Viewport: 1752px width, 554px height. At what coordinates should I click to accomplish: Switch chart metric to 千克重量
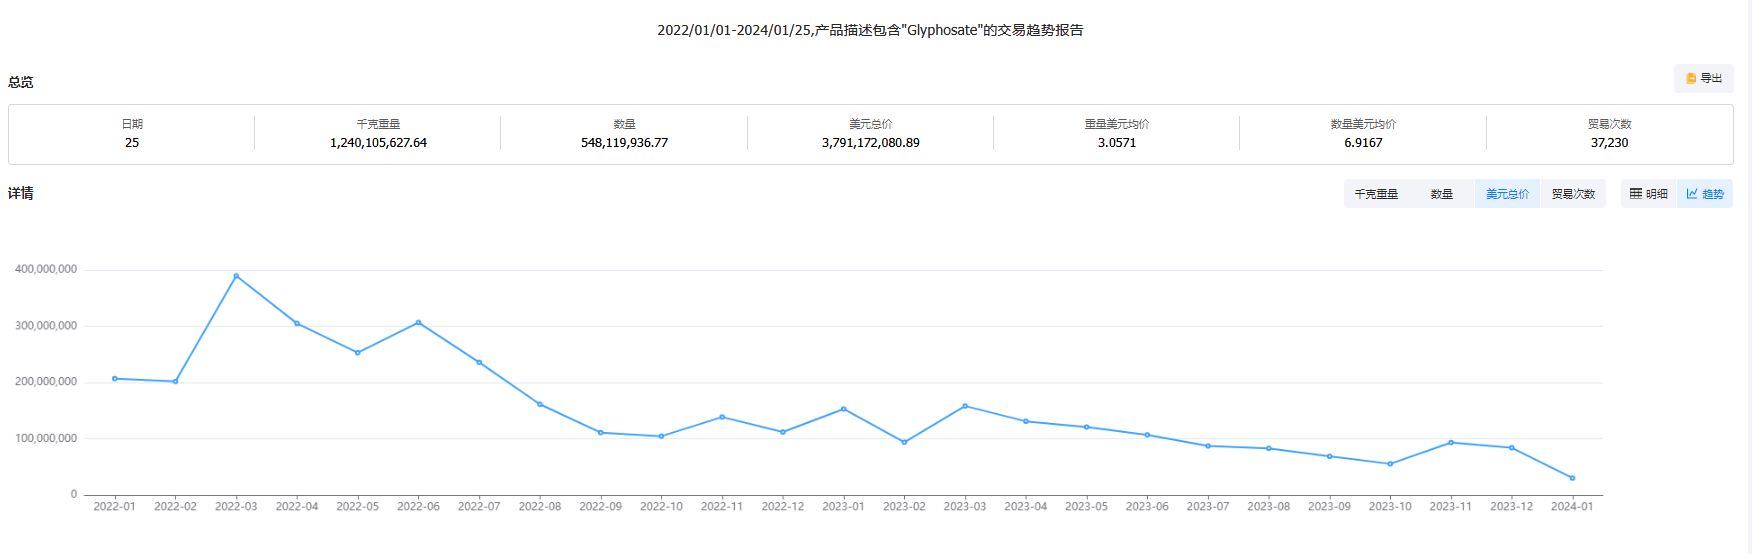coord(1376,194)
